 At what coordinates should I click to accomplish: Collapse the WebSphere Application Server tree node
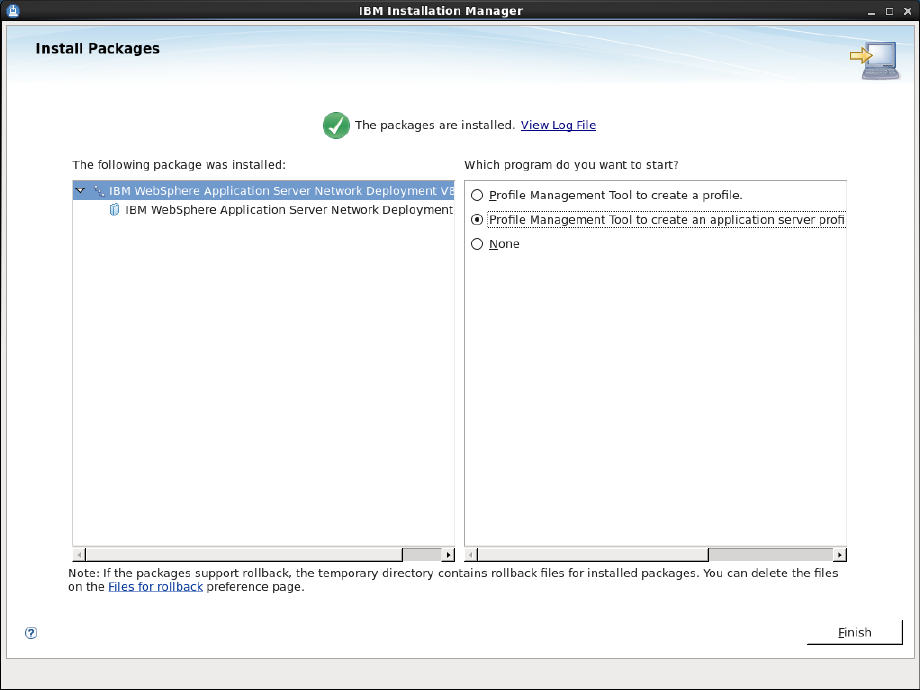[x=80, y=191]
